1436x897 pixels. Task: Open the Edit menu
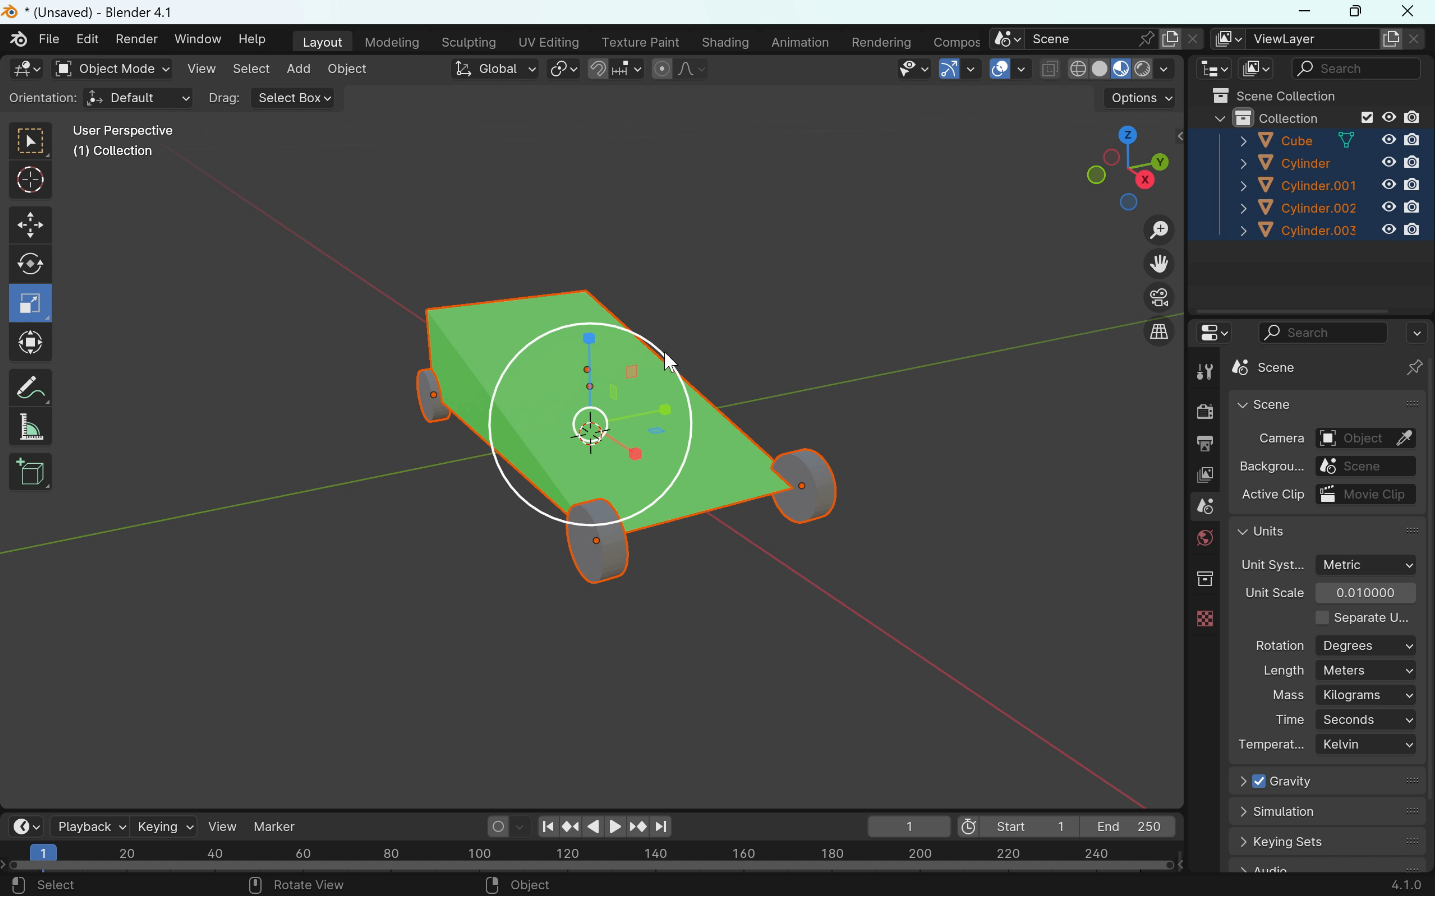pos(88,40)
